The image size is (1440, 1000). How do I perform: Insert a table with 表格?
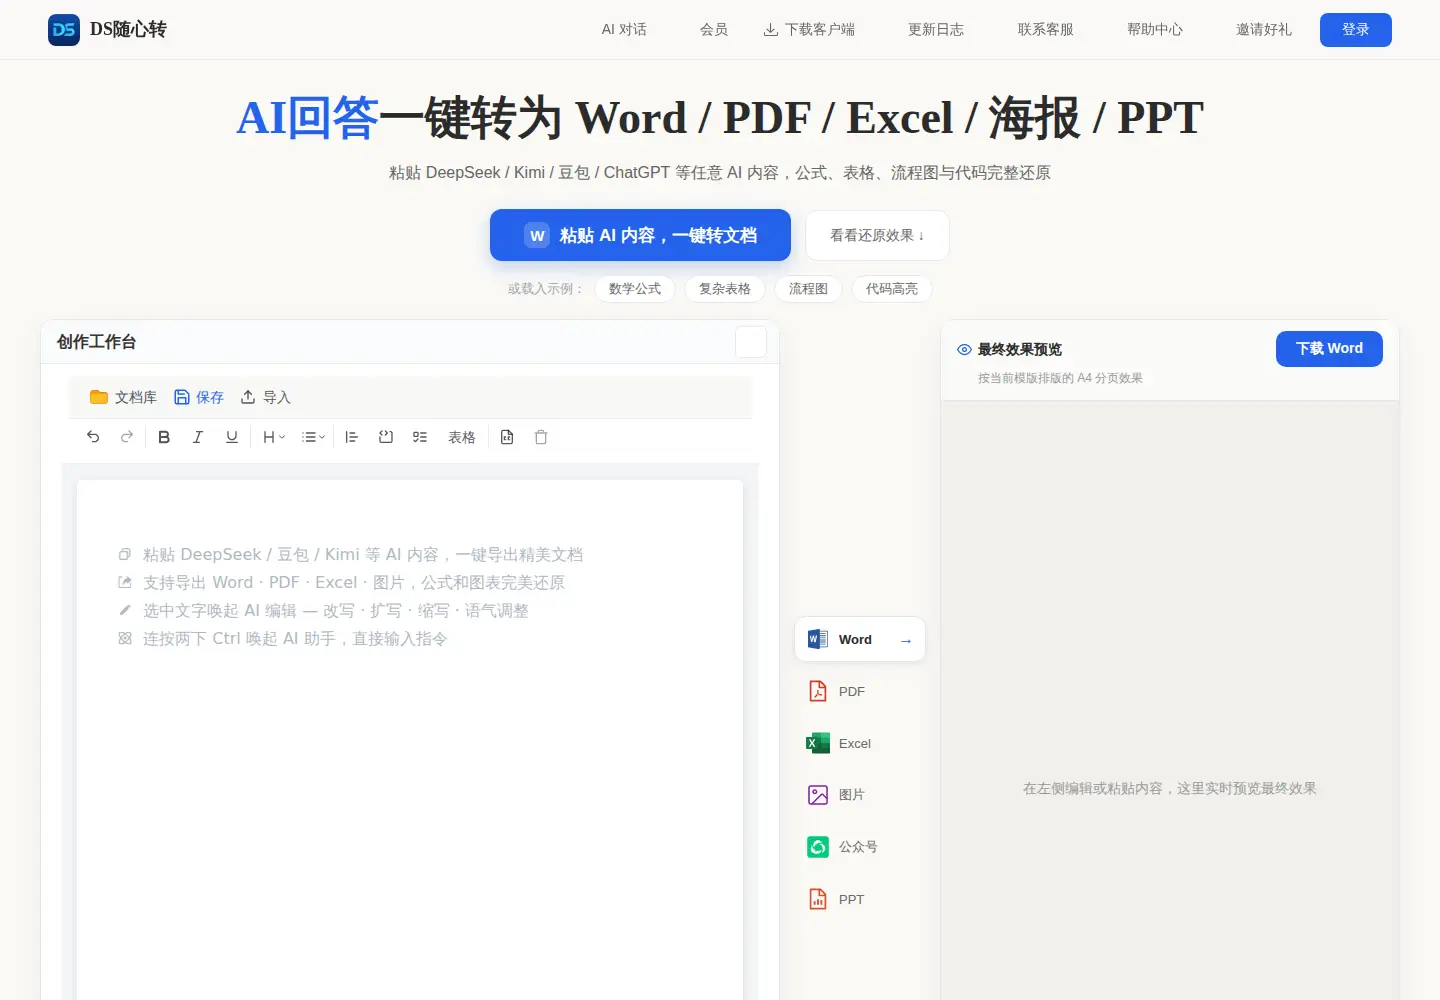(x=462, y=437)
